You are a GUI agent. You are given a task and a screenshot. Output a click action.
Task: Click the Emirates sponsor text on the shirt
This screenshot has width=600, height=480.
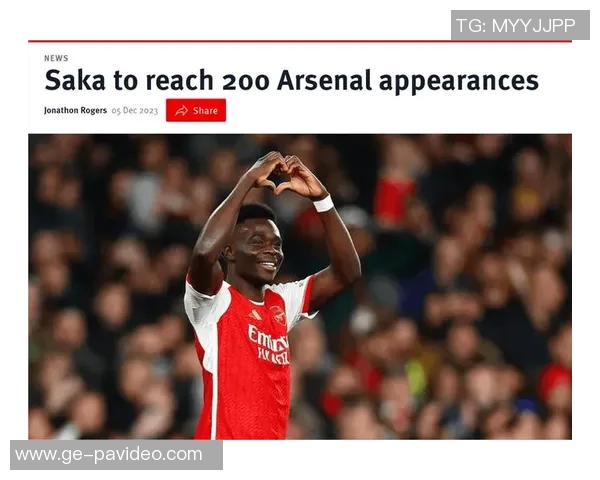(x=269, y=344)
